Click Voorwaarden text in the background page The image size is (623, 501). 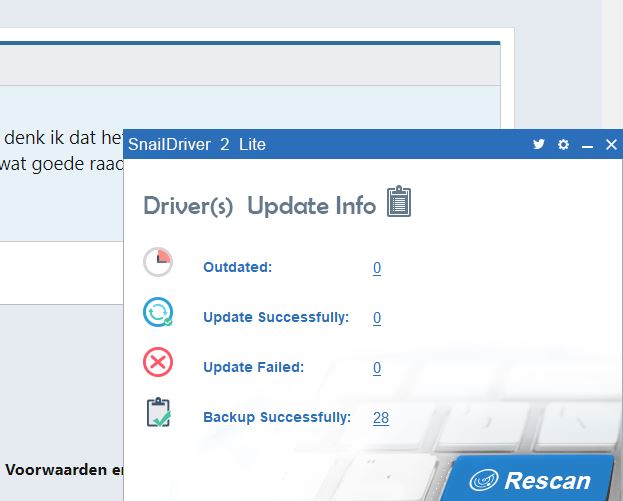[56, 470]
